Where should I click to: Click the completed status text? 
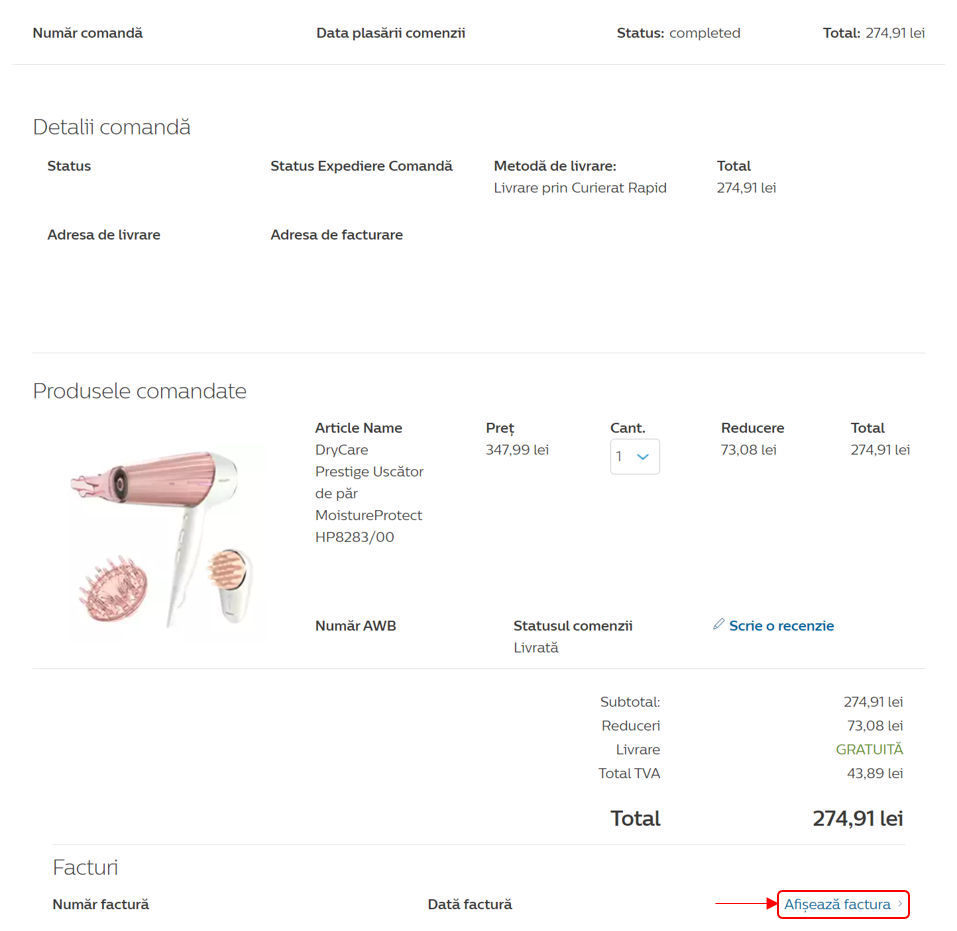(x=705, y=33)
